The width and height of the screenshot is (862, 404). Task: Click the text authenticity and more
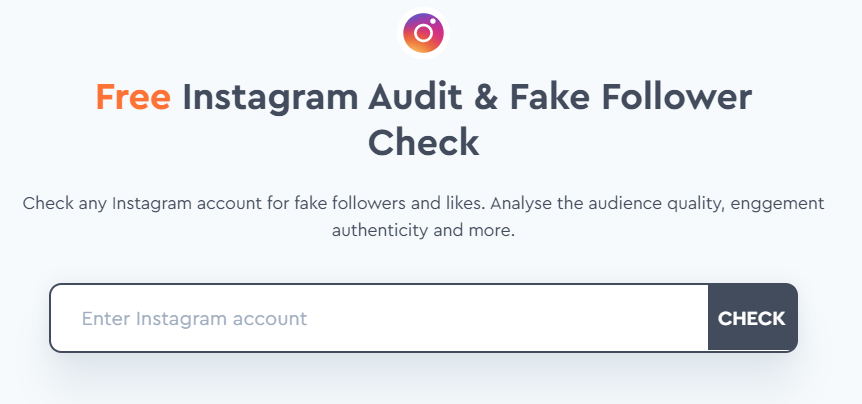pyautogui.click(x=423, y=230)
